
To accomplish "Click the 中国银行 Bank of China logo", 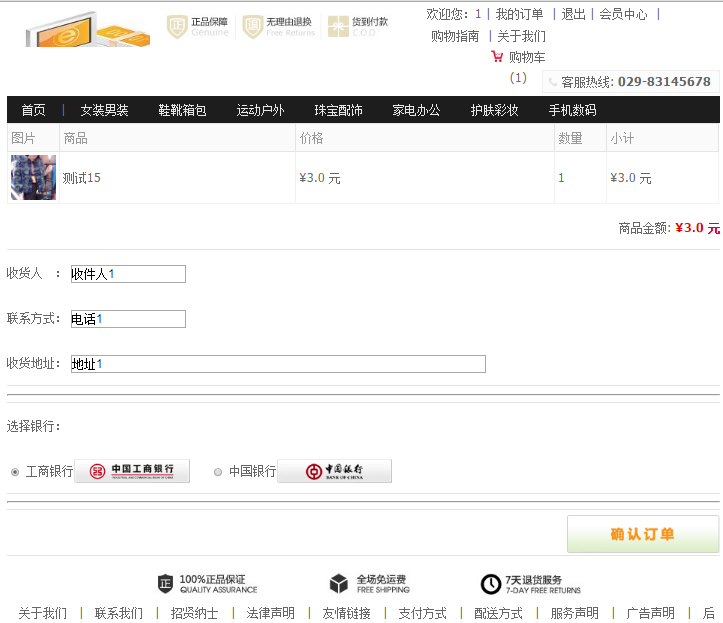I will [334, 471].
